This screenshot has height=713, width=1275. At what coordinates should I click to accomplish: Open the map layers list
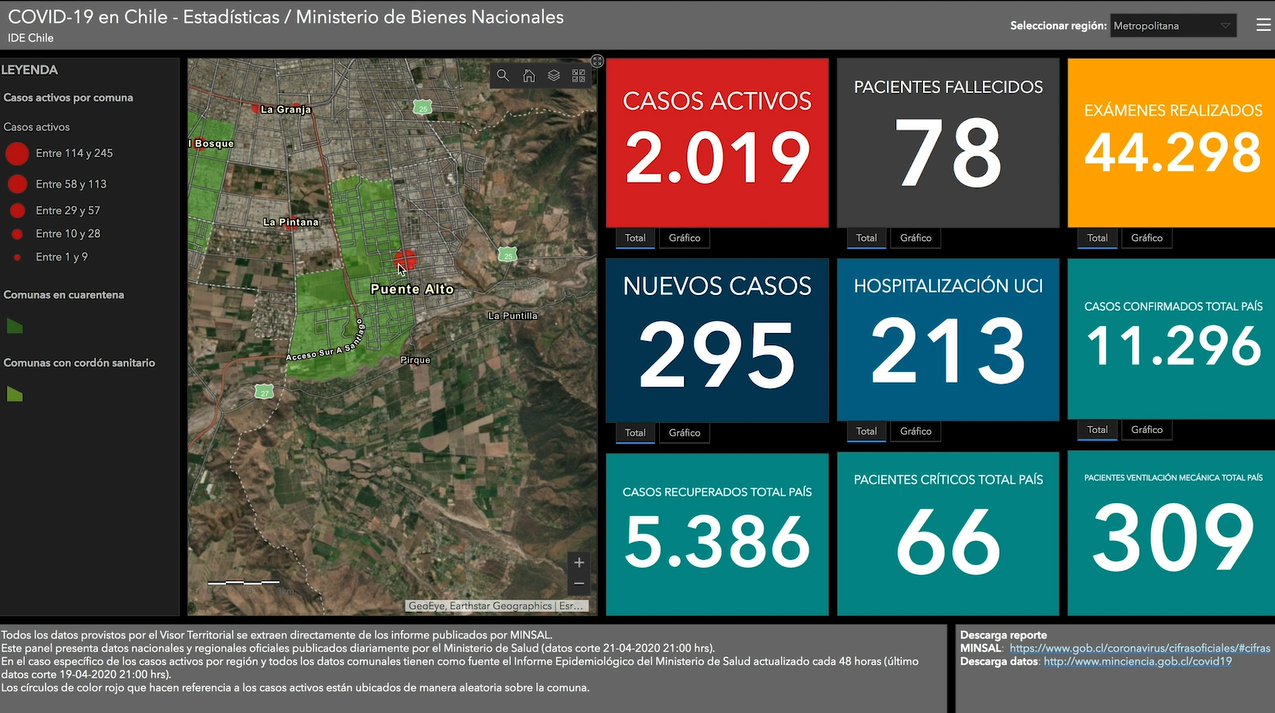[554, 76]
